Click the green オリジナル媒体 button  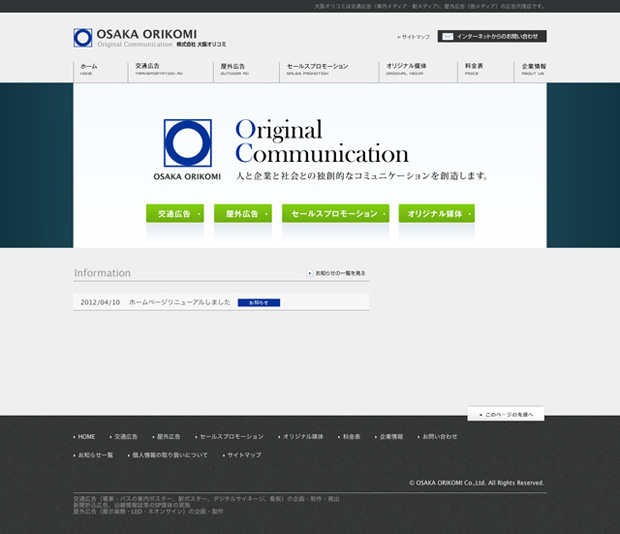click(437, 213)
